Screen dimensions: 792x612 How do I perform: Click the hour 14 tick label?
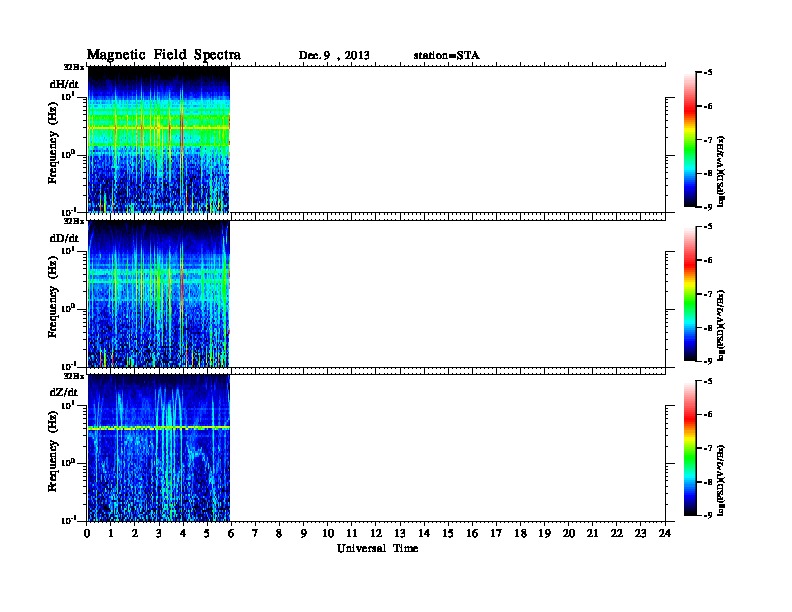(424, 534)
